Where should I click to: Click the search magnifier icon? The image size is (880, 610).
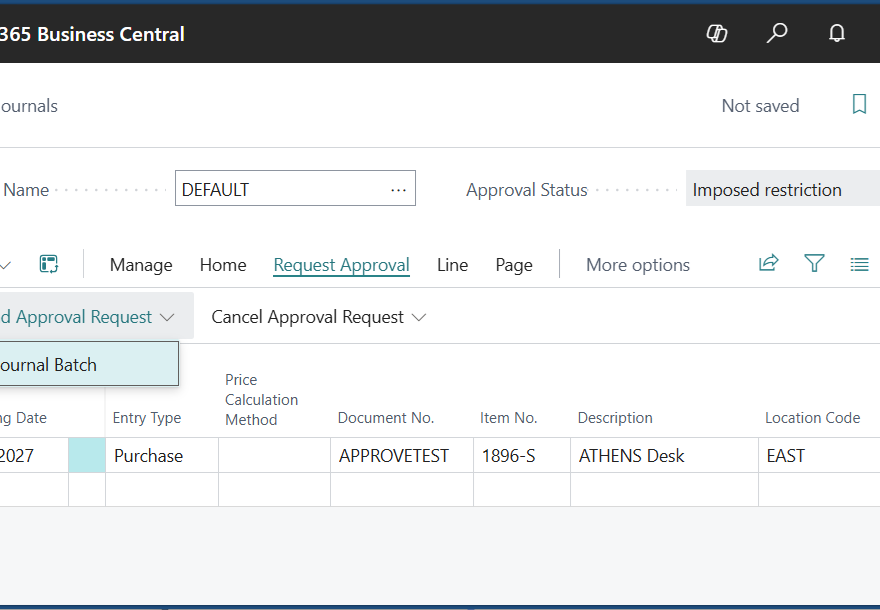coord(777,34)
